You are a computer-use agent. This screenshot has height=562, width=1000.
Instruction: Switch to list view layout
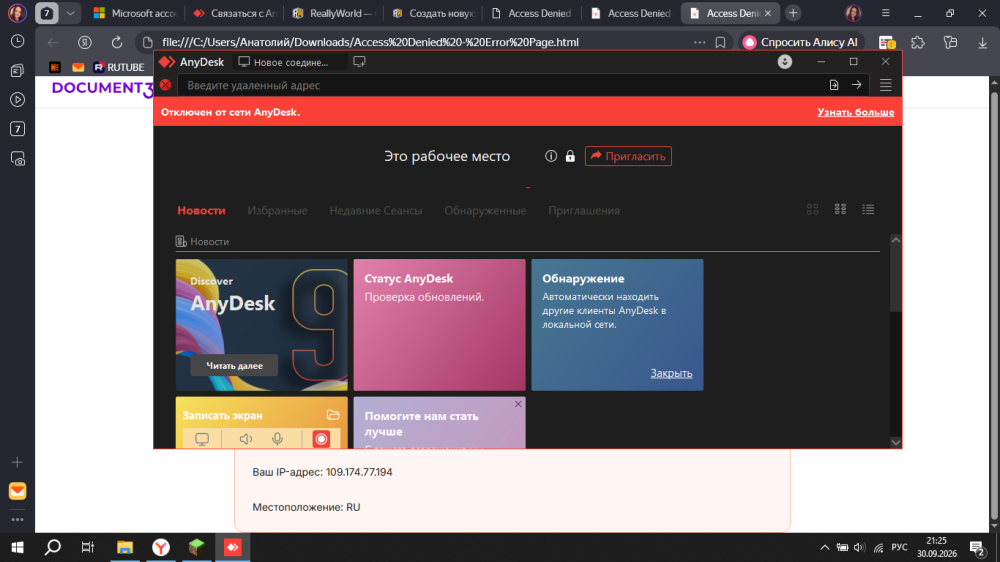coord(868,209)
